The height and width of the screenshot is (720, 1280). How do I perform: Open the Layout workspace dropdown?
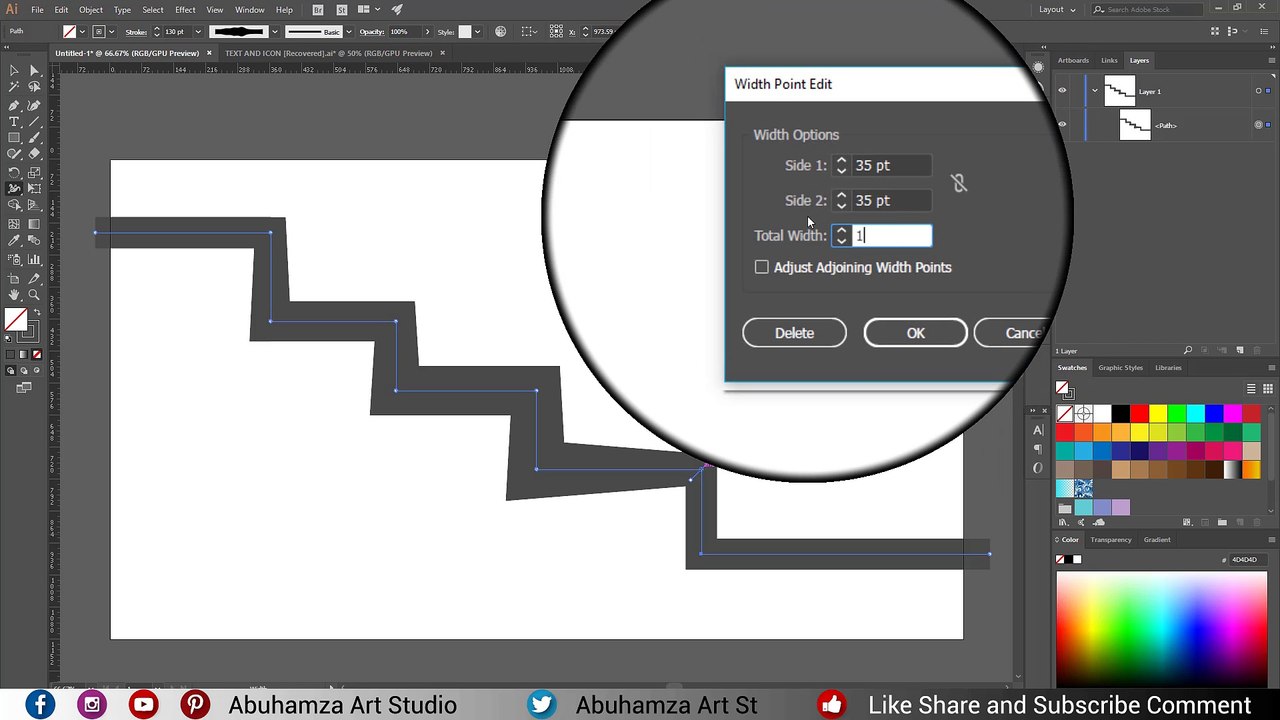pyautogui.click(x=1057, y=9)
